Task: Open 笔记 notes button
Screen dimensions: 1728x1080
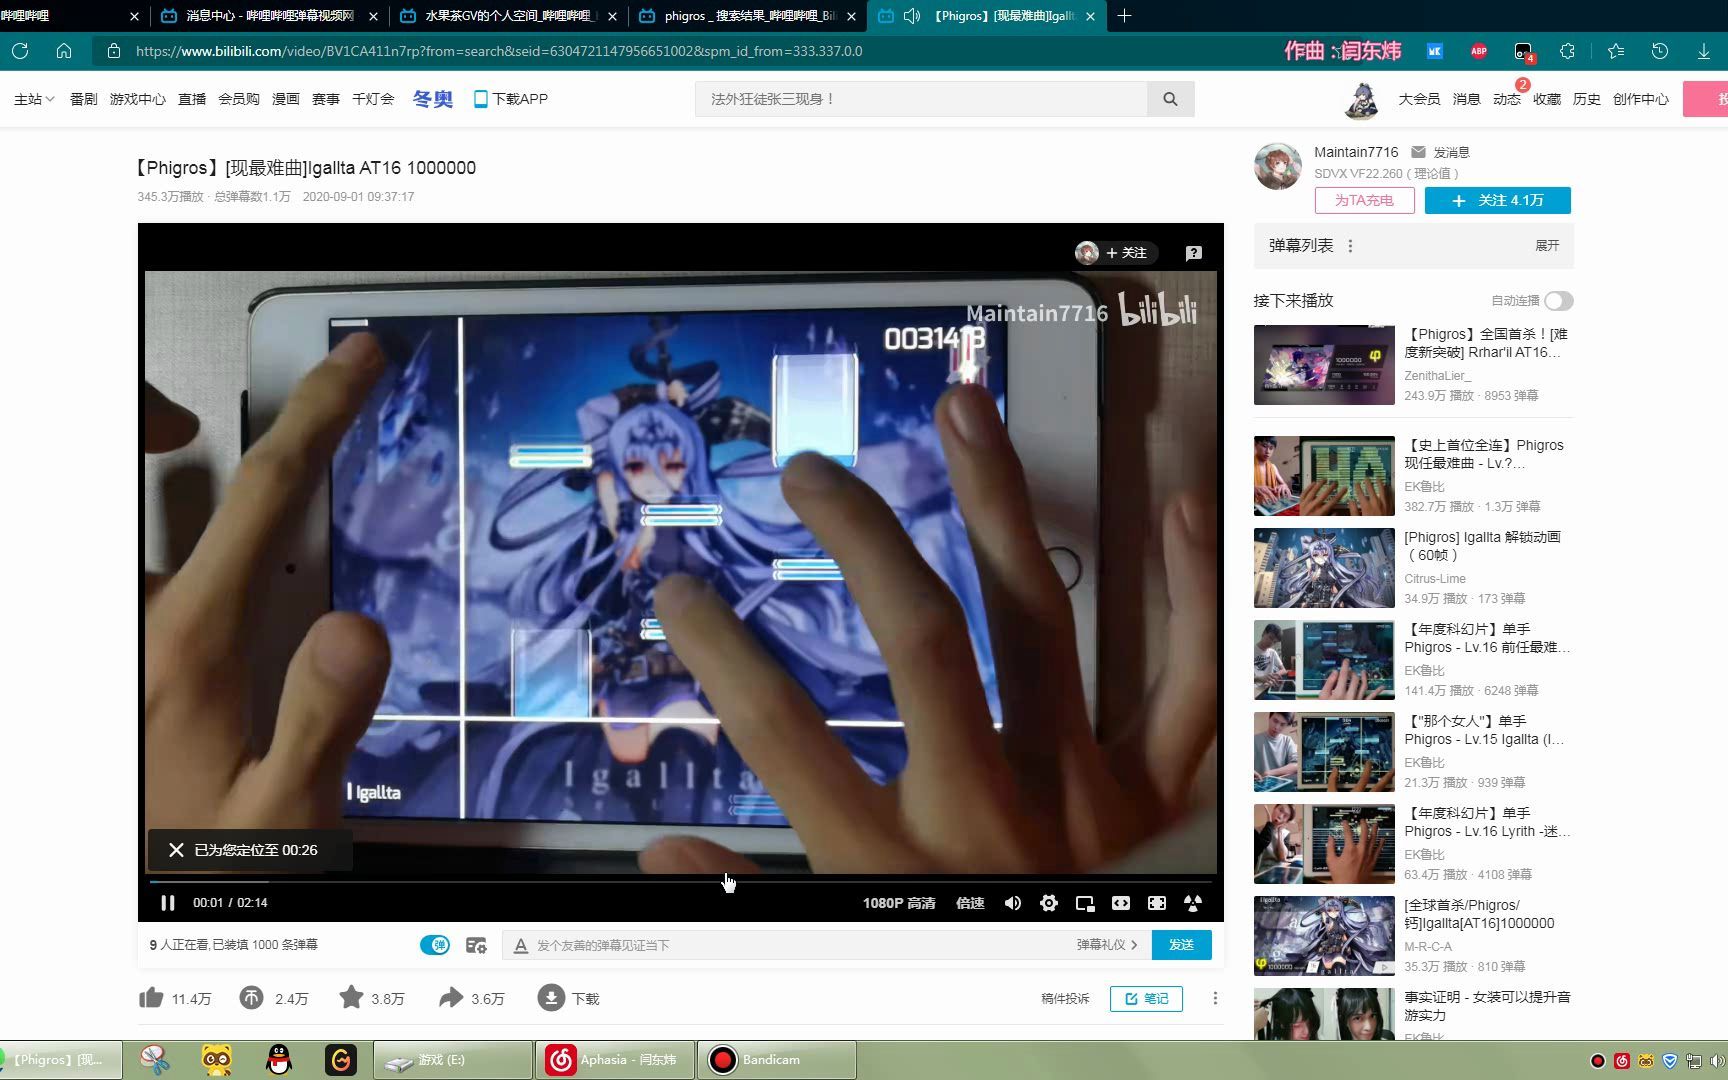Action: tap(1146, 999)
